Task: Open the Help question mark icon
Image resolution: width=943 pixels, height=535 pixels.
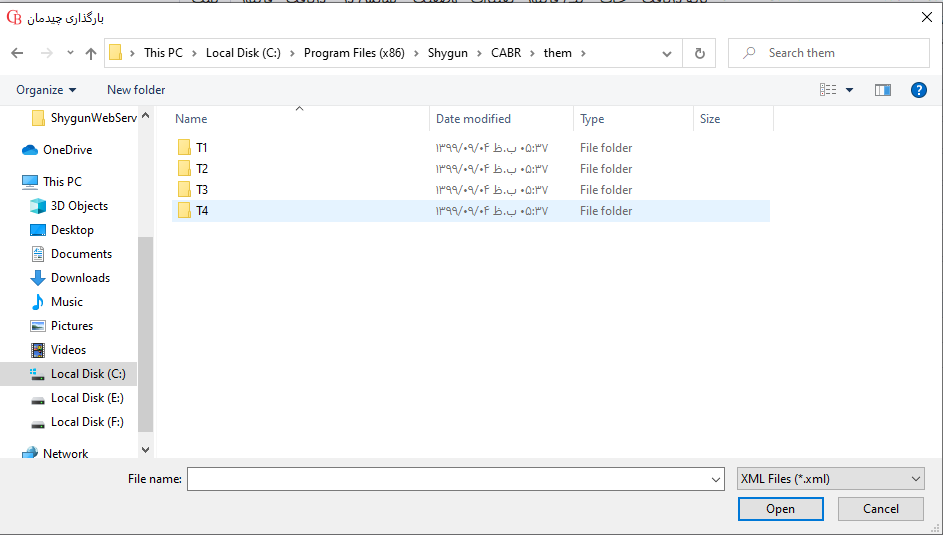Action: coord(918,90)
